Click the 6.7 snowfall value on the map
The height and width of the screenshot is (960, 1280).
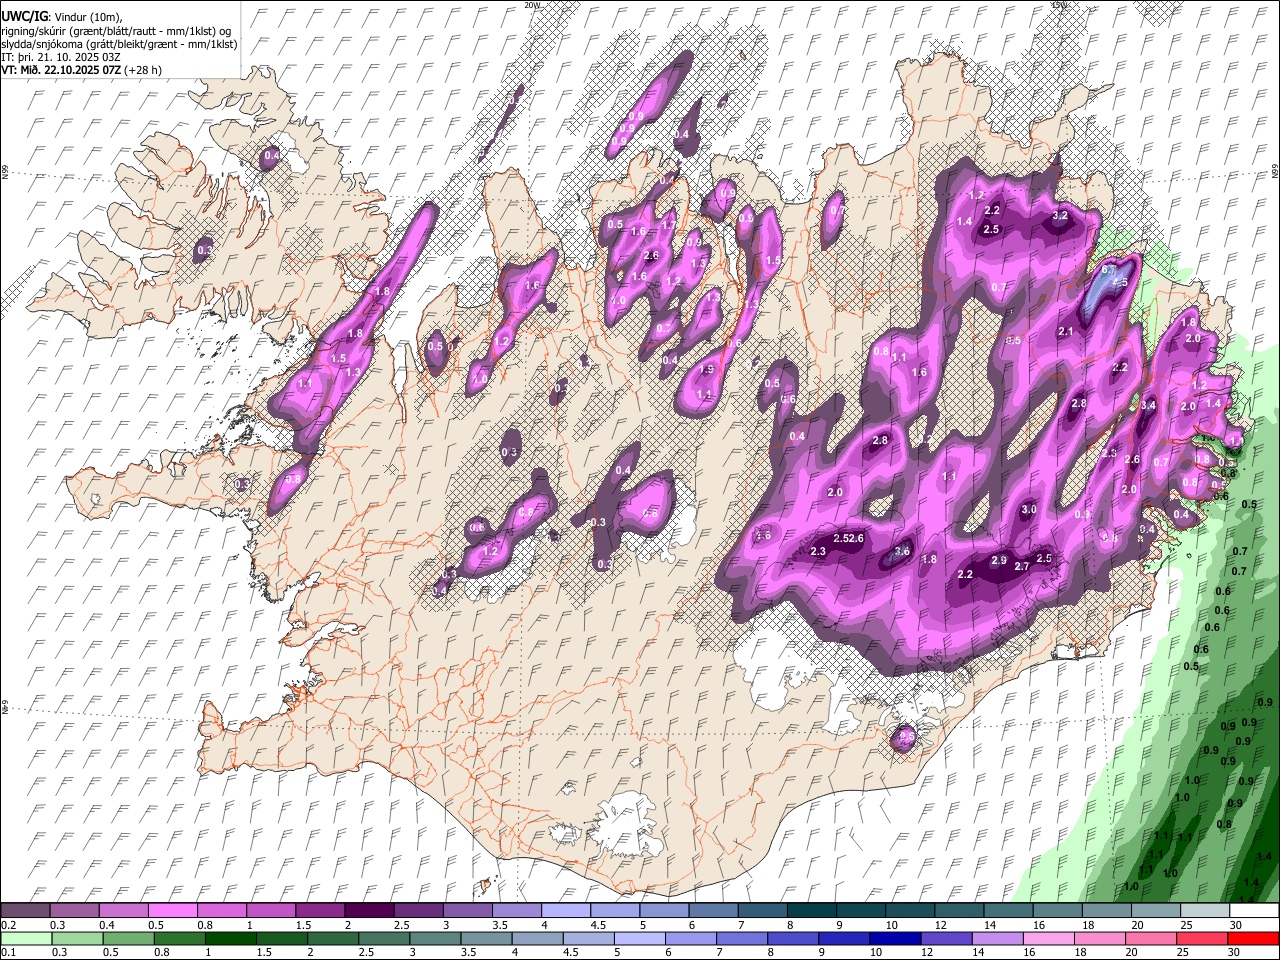pos(1108,270)
